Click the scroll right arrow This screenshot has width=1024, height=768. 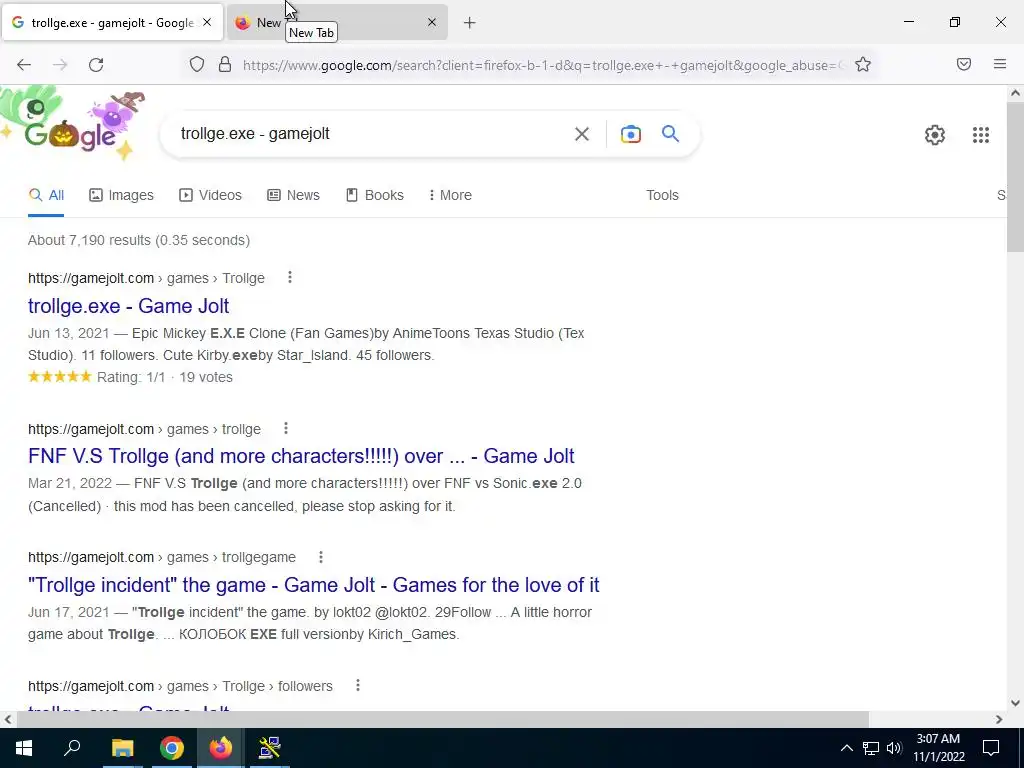[999, 719]
